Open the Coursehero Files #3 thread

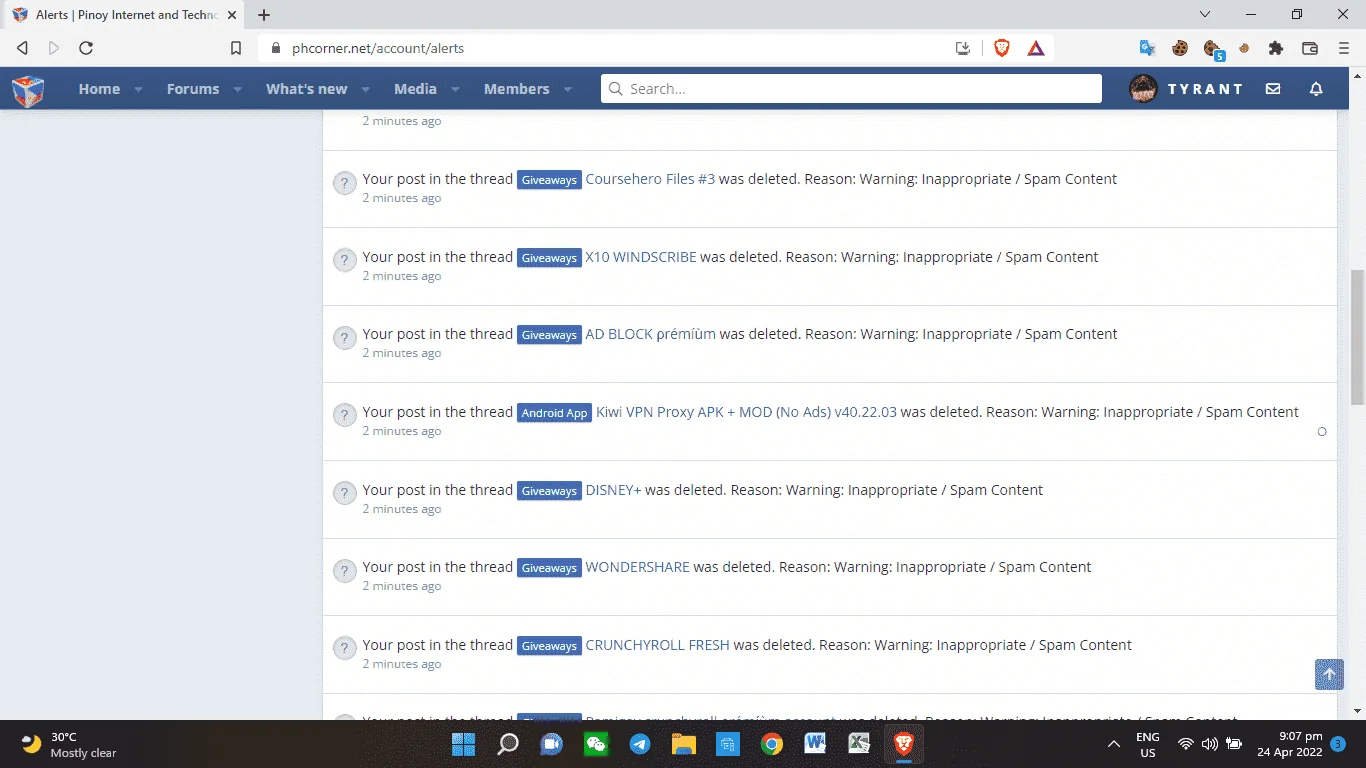650,179
